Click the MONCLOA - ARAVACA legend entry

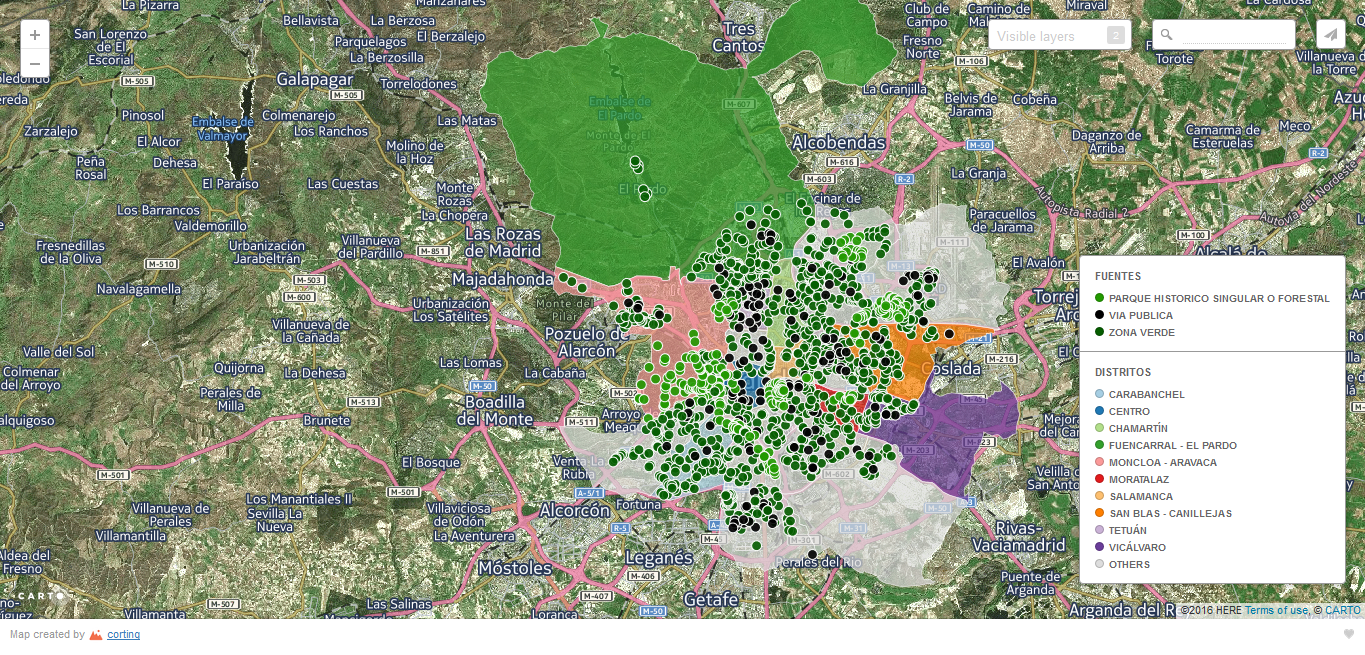[x=1162, y=462]
